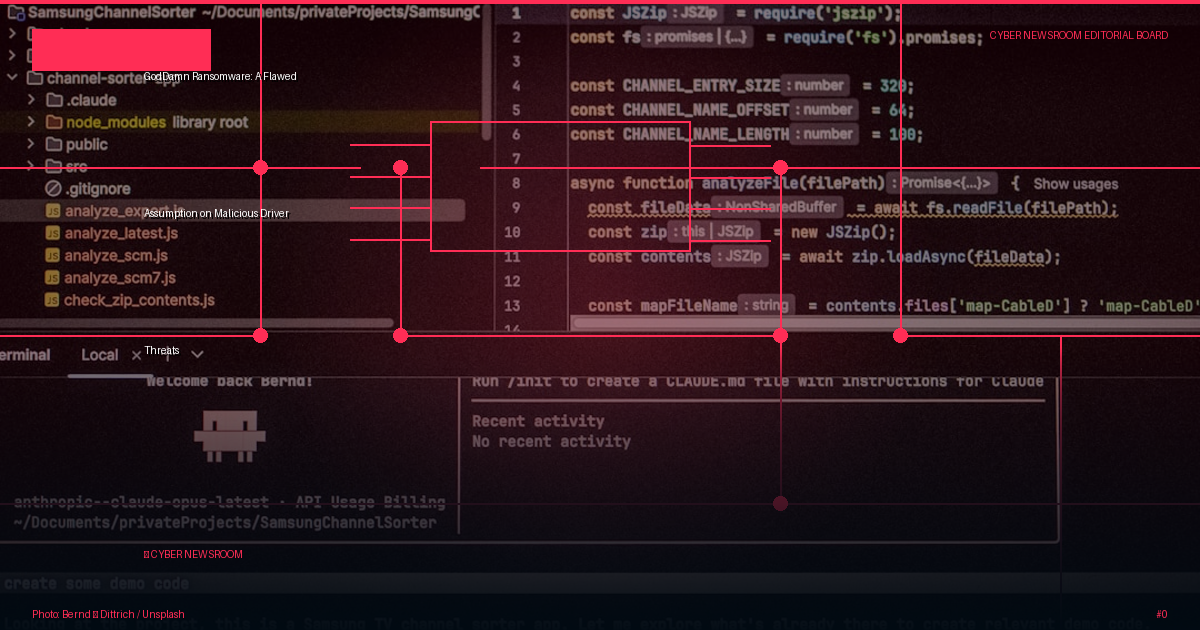Click the ~/Documents/privateProjects path in terminal
This screenshot has width=1200, height=630.
click(x=225, y=523)
